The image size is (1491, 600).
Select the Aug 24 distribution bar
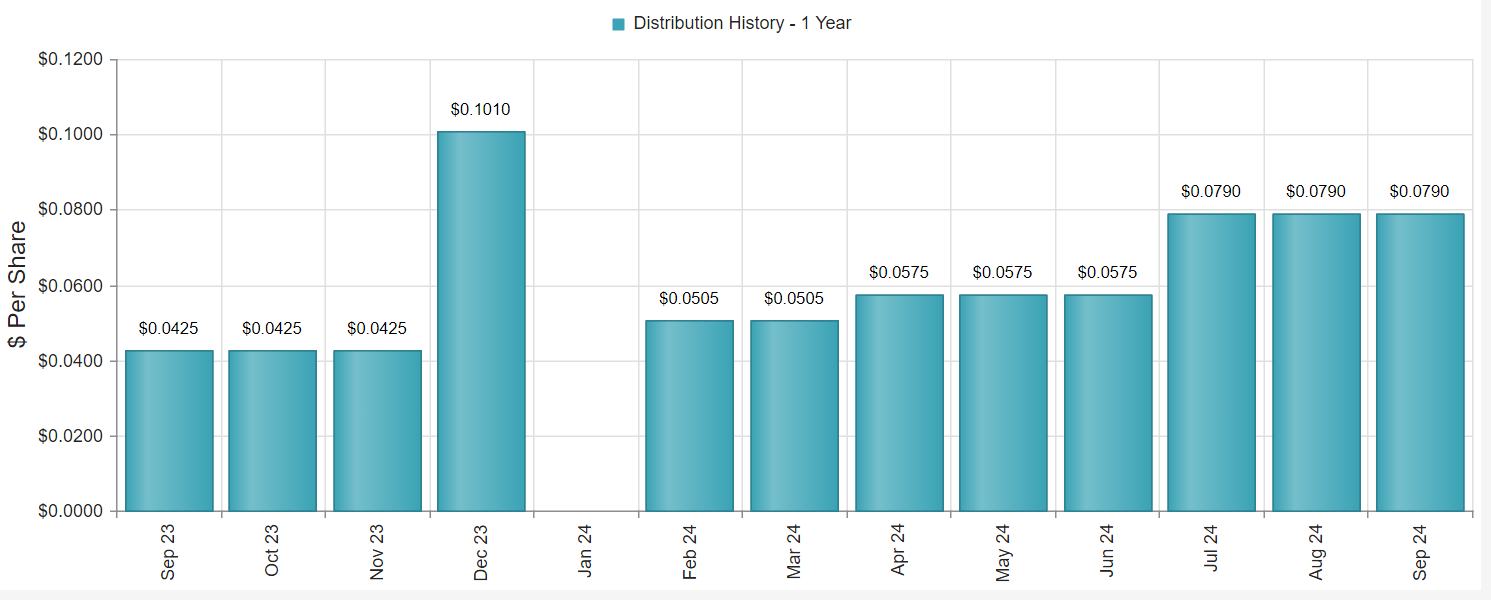pyautogui.click(x=1316, y=362)
